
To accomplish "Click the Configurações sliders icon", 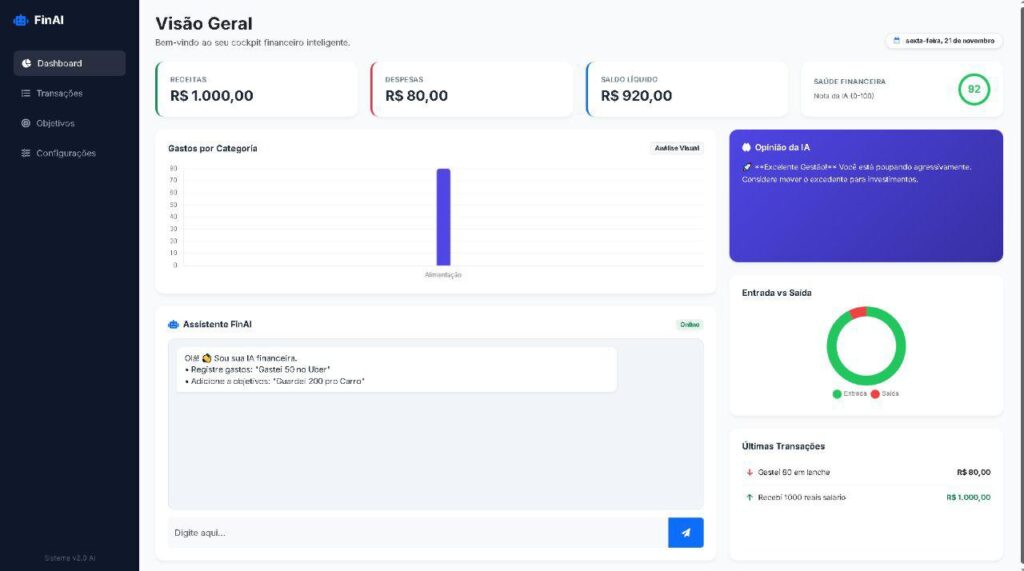I will coord(26,153).
